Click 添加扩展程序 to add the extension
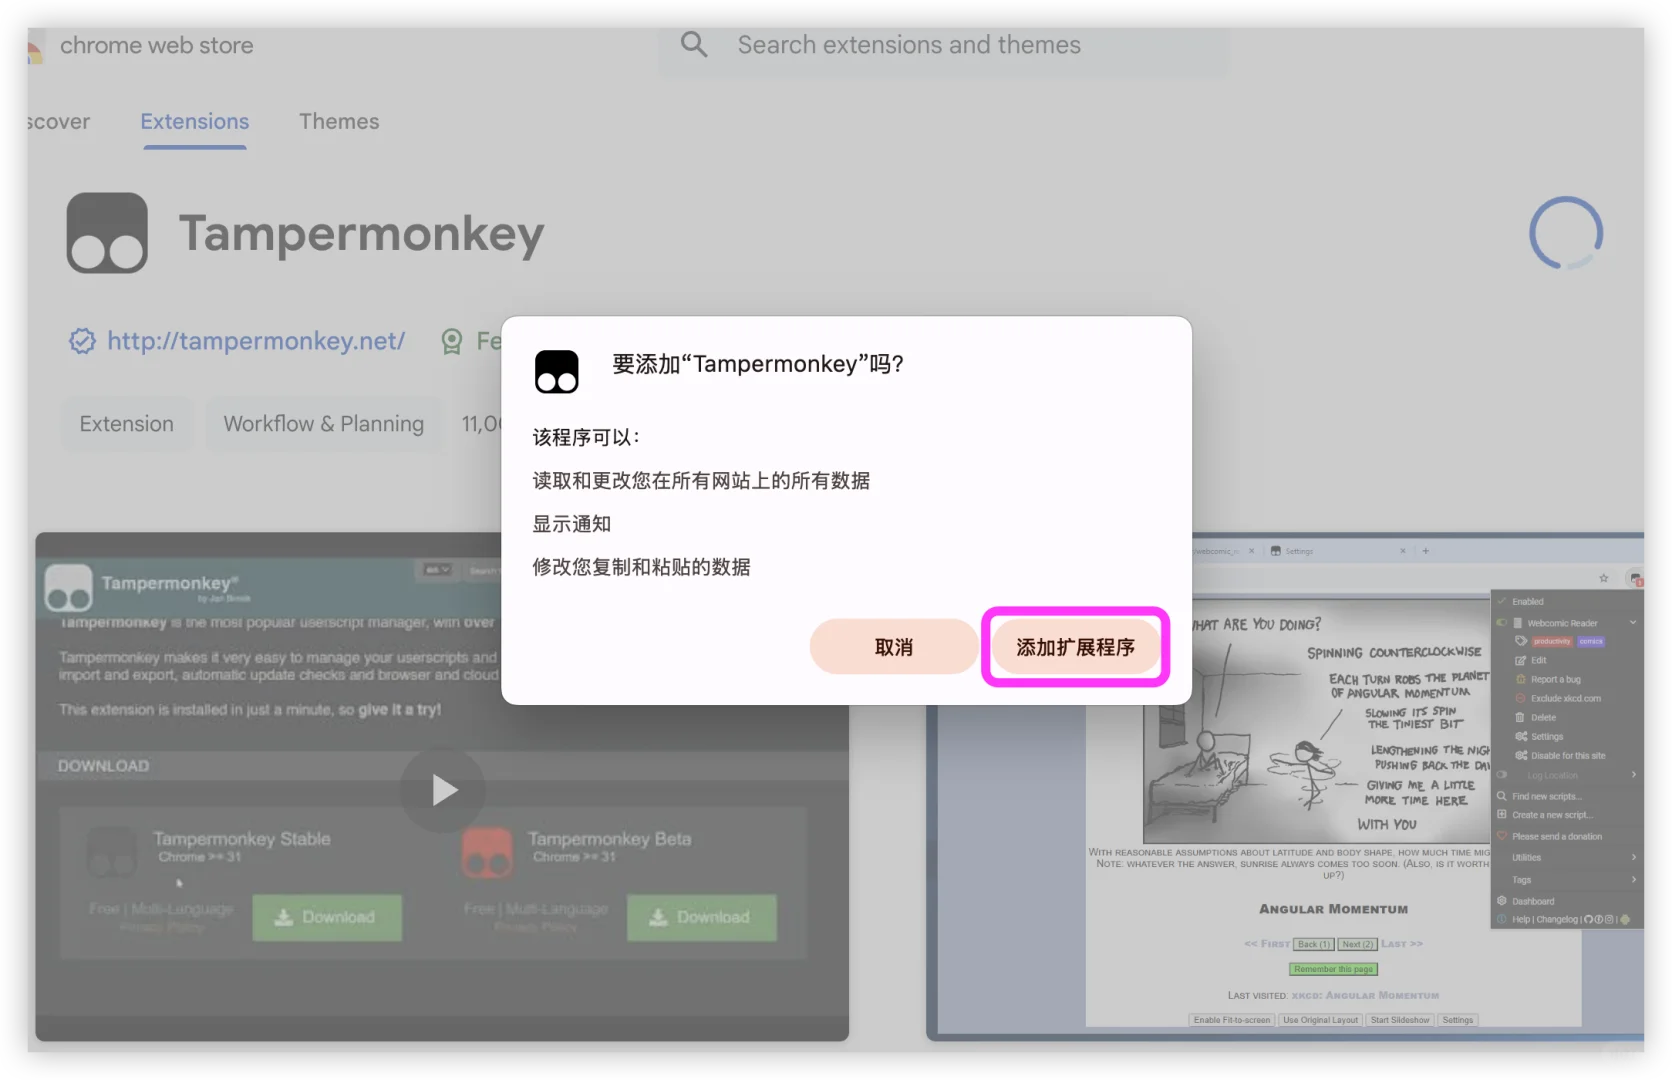Image resolution: width=1672 pixels, height=1080 pixels. point(1075,647)
